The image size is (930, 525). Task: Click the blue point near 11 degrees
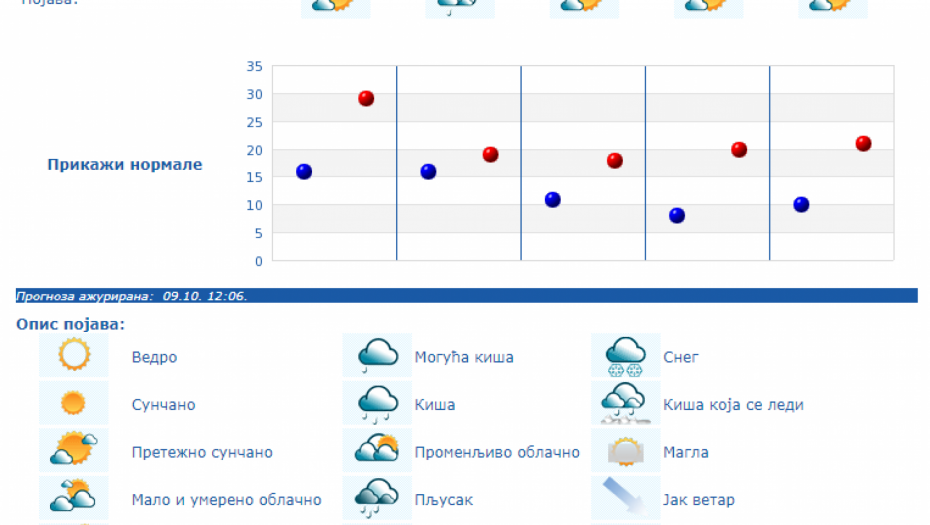pyautogui.click(x=553, y=200)
